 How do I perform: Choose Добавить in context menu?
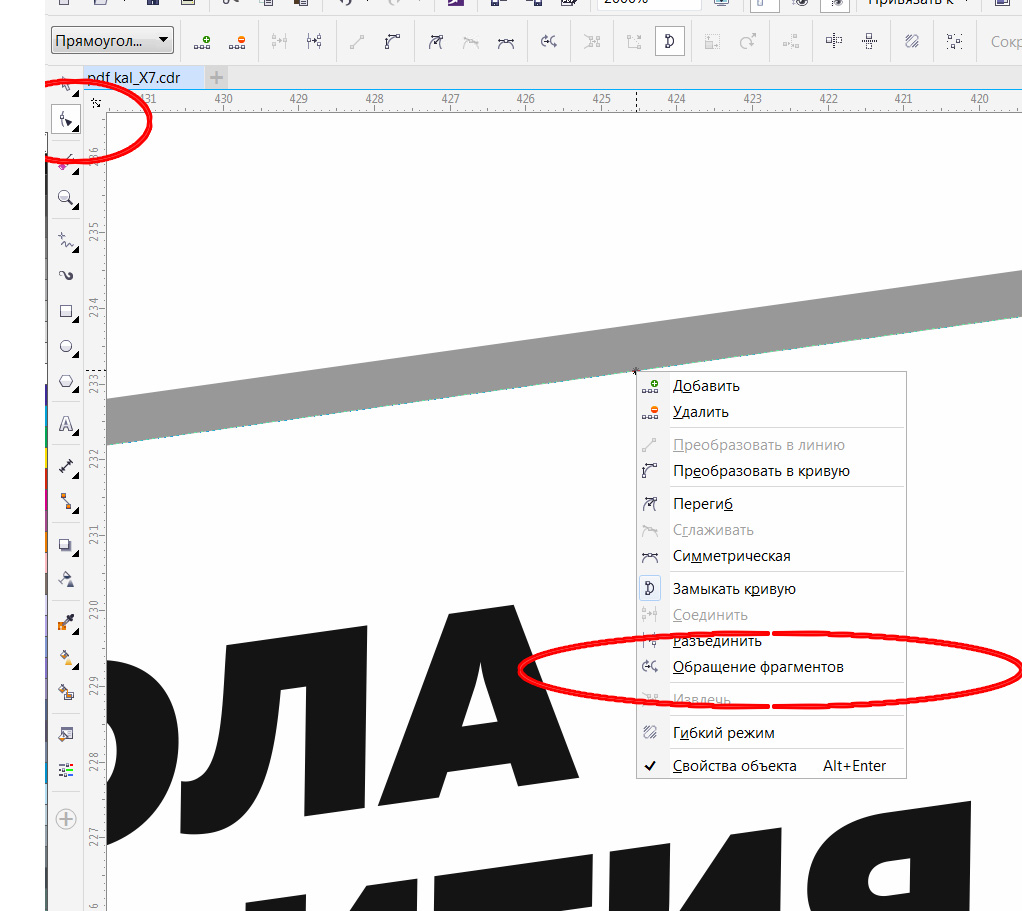[x=771, y=386]
